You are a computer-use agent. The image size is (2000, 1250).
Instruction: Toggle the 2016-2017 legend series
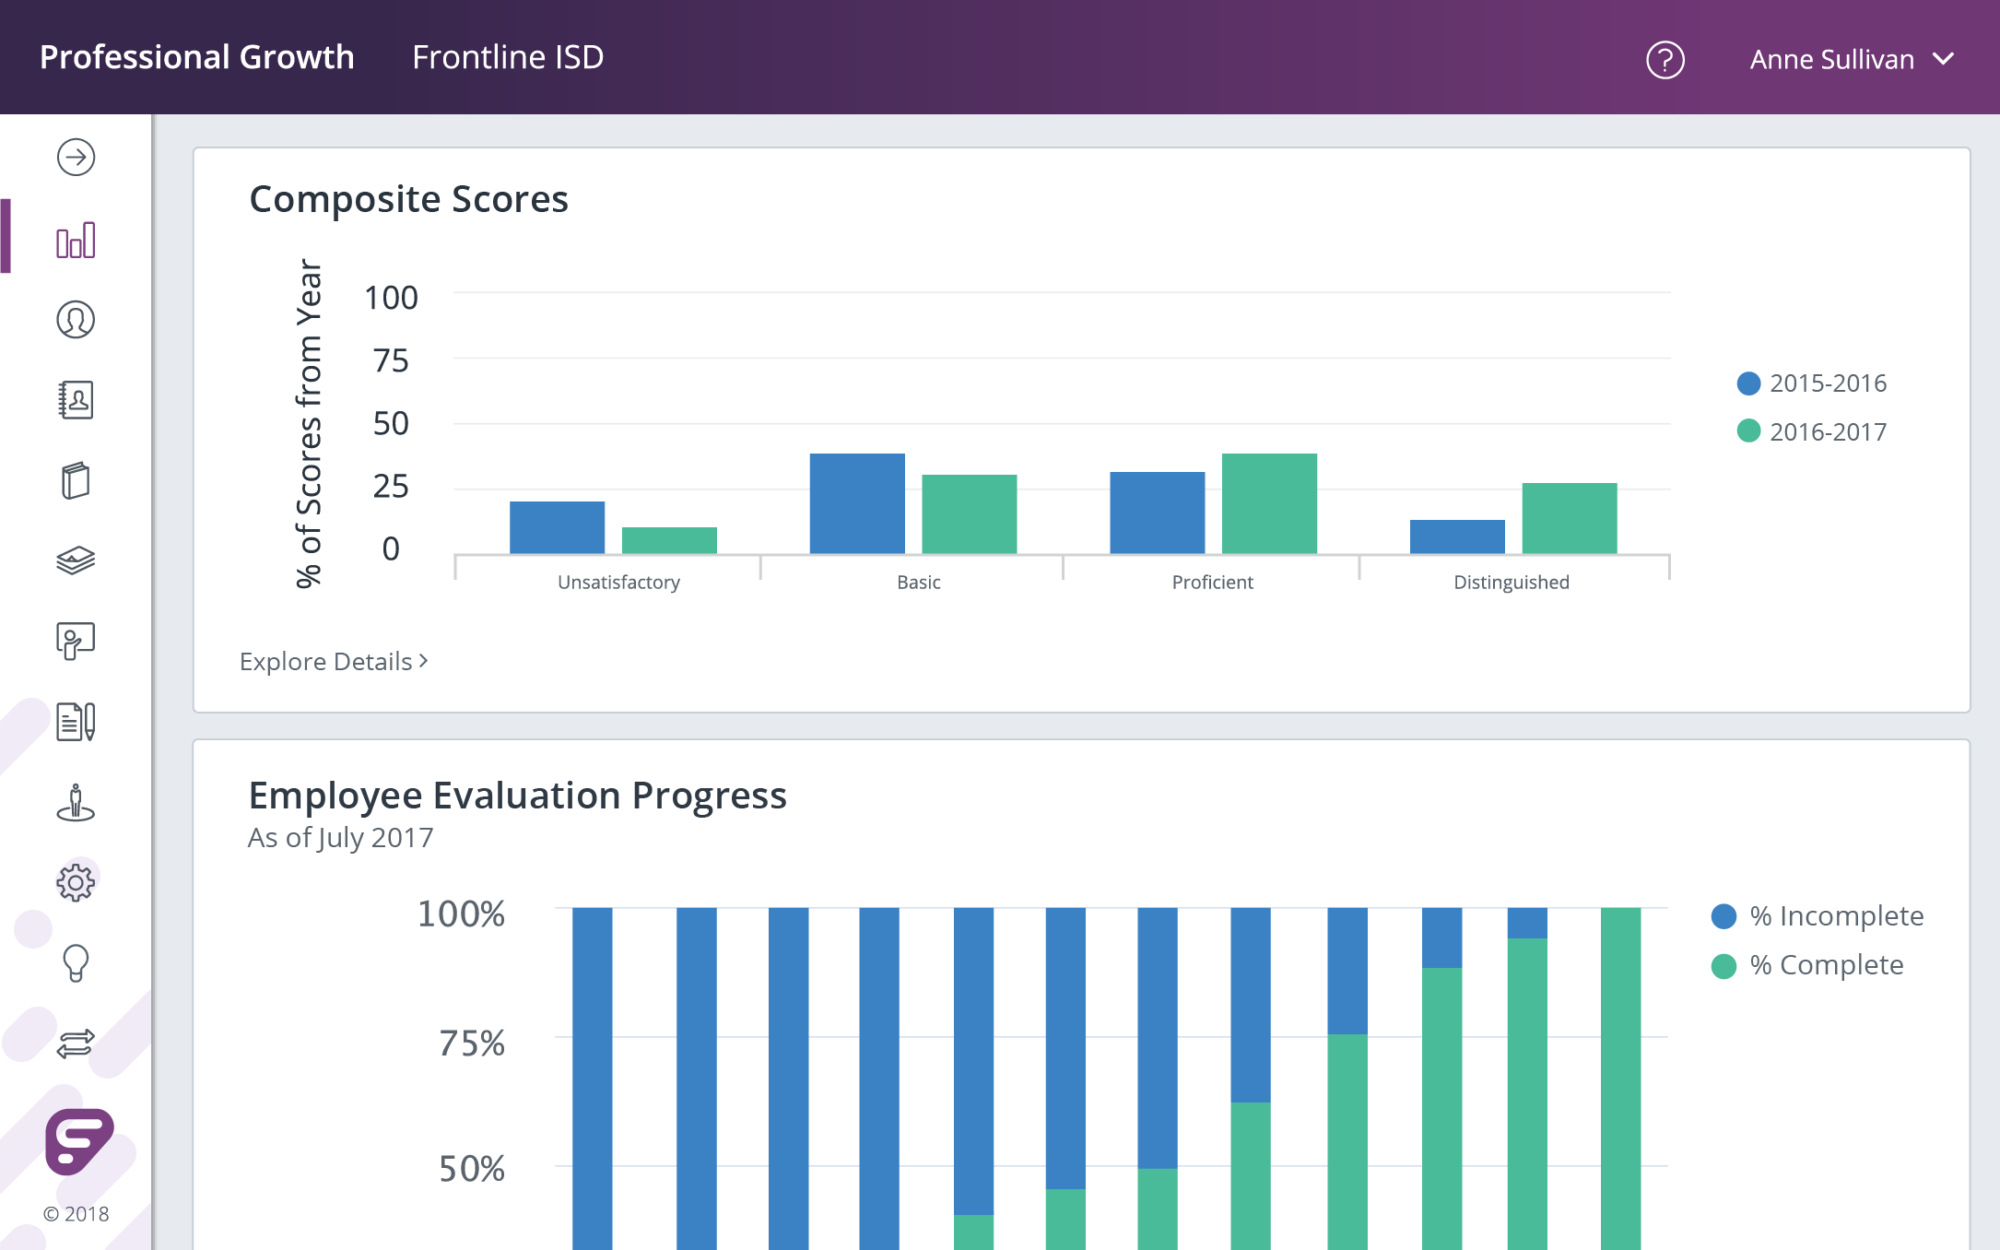point(1812,431)
